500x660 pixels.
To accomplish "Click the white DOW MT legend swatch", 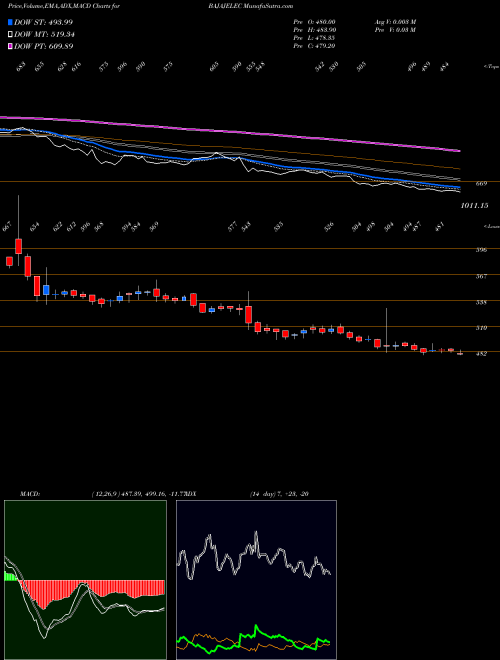I will [10, 35].
